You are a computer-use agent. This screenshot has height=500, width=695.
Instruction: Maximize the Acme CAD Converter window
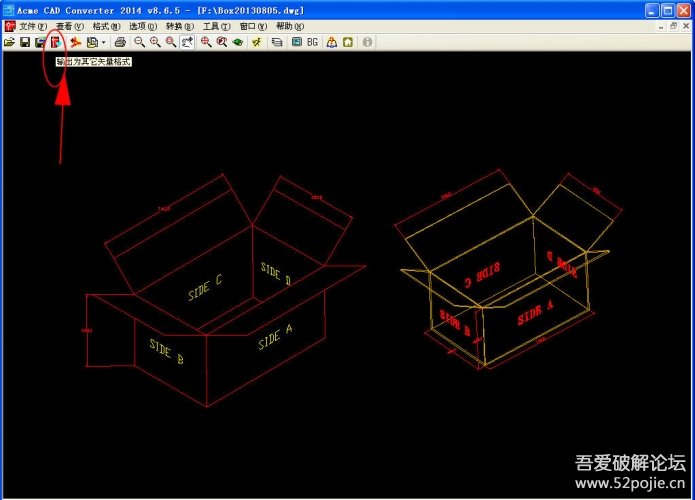(668, 10)
